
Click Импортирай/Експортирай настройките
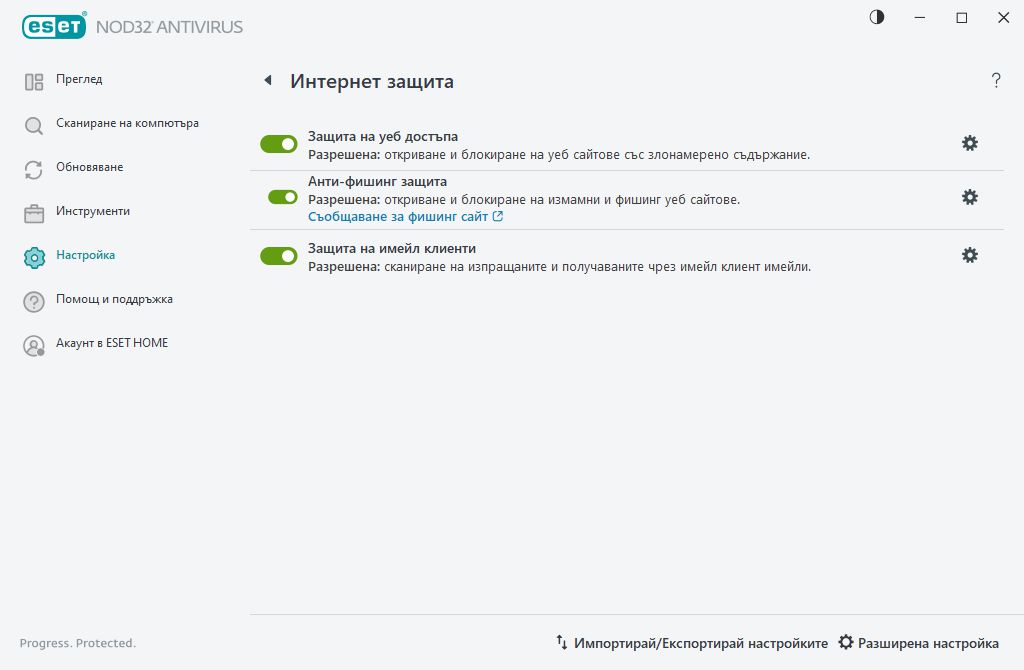tap(692, 643)
